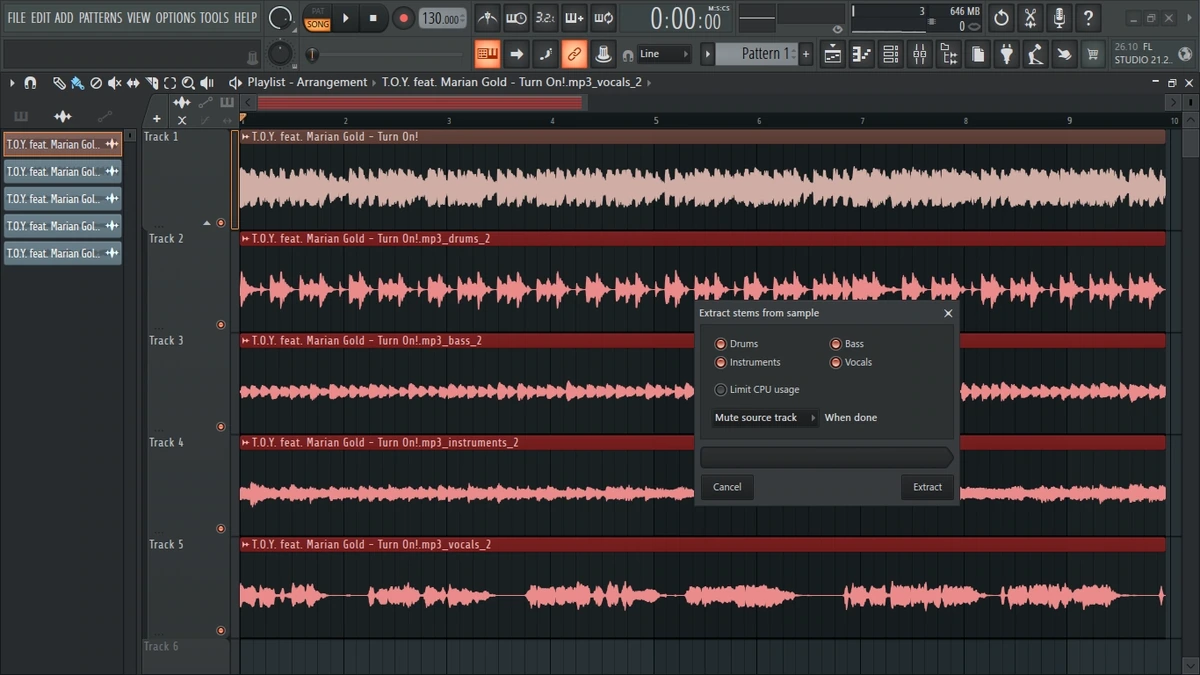Select the paint brush tool
Image resolution: width=1200 pixels, height=675 pixels.
pos(77,83)
